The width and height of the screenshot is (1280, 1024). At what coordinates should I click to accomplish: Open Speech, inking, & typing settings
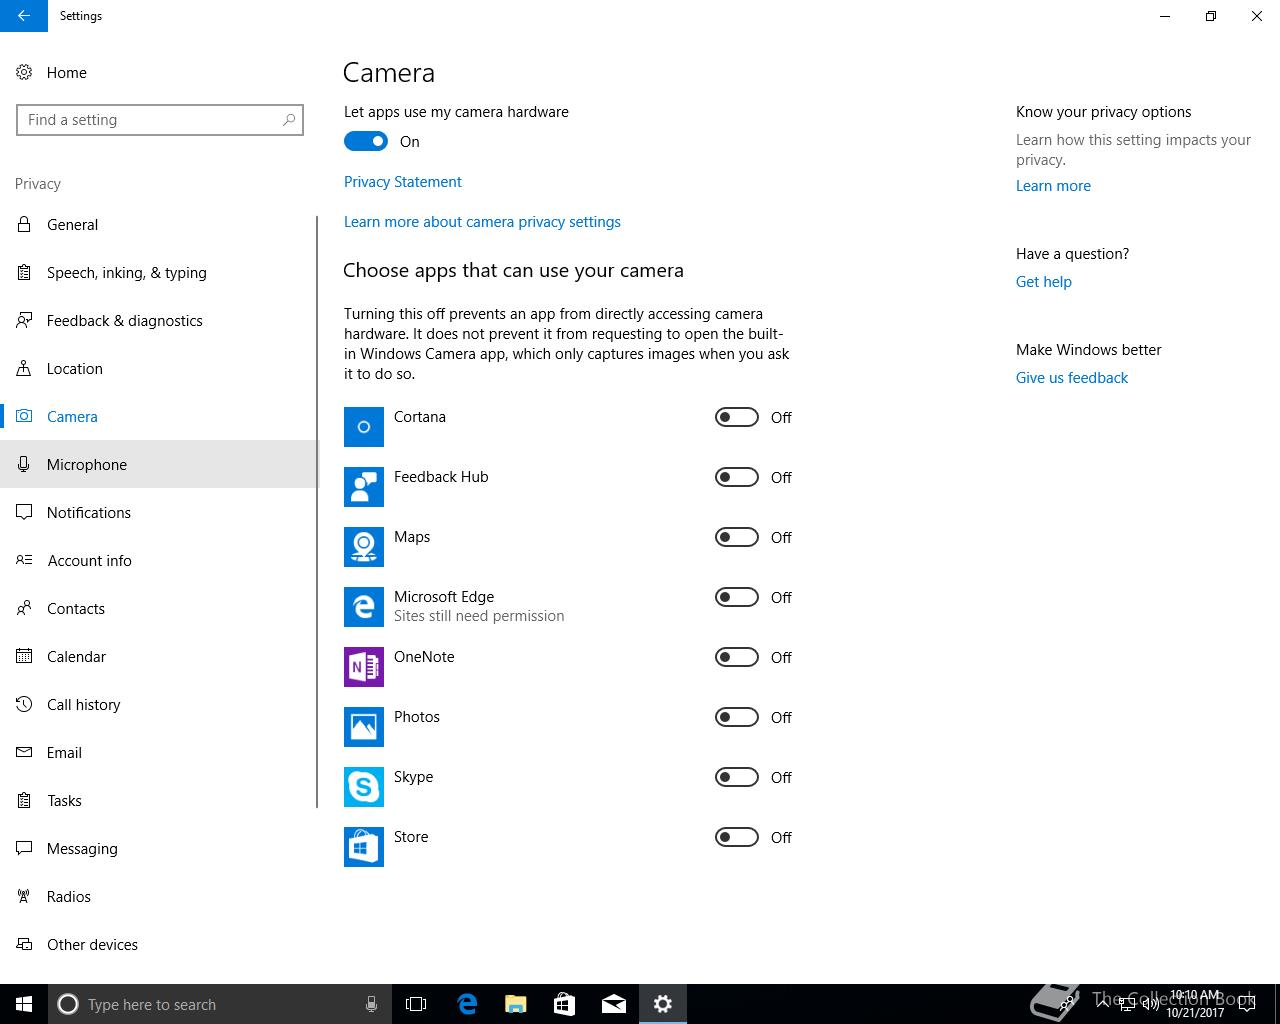(x=158, y=272)
